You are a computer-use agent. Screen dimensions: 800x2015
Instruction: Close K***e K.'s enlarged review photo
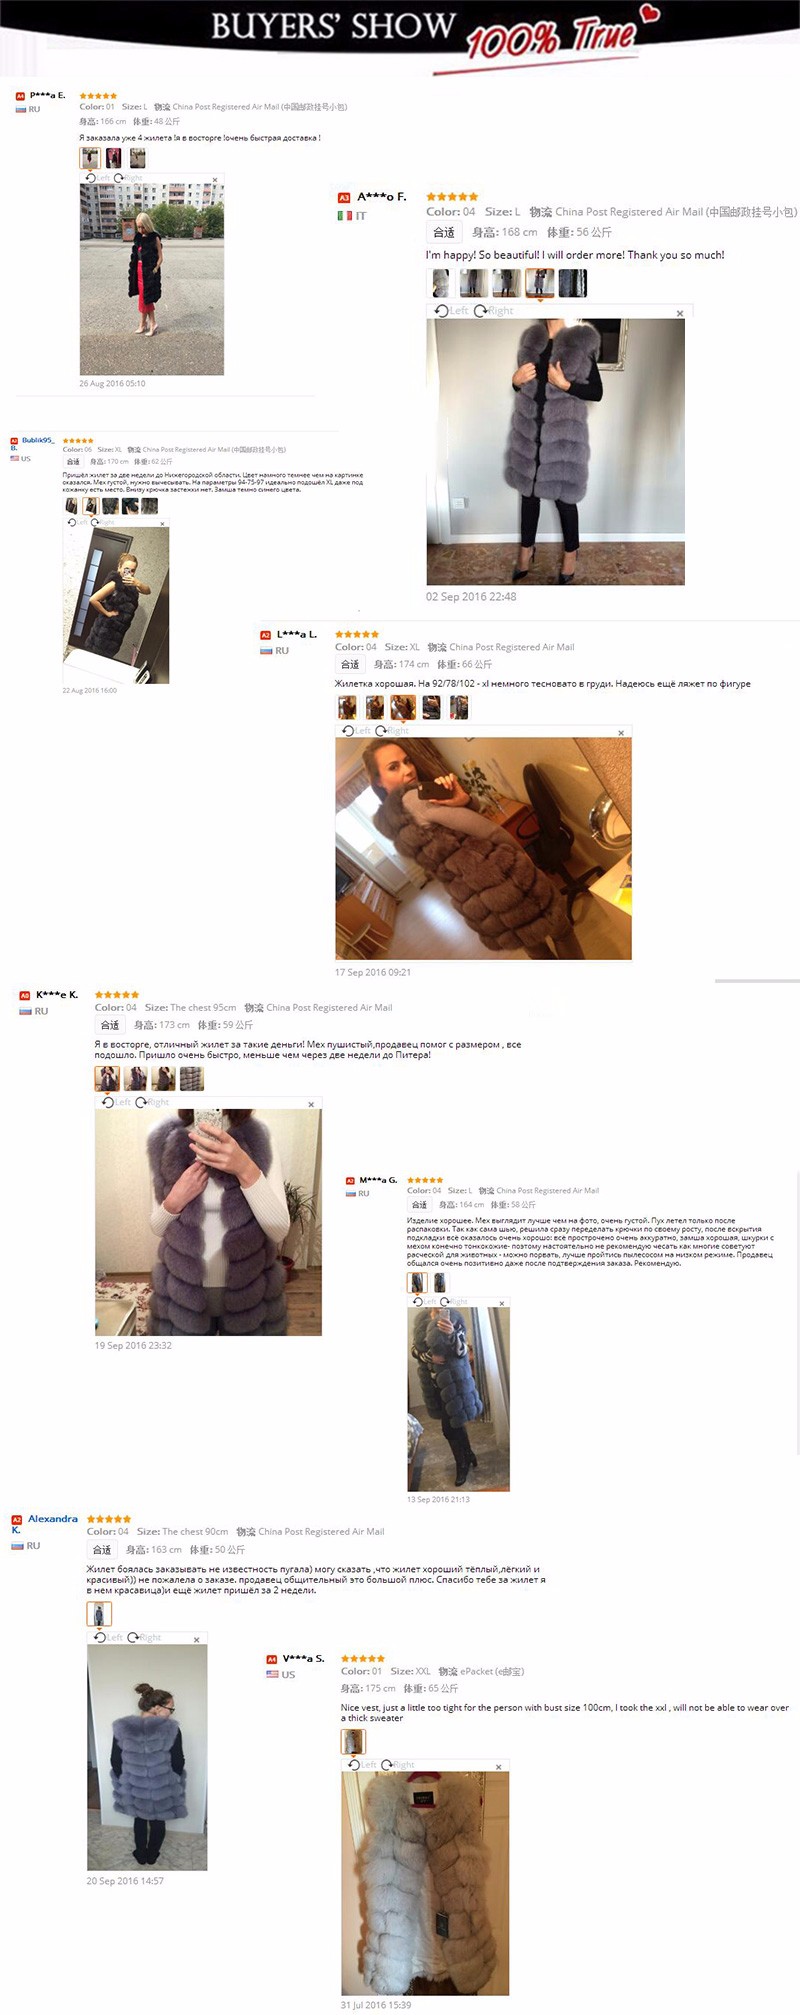pyautogui.click(x=311, y=1104)
